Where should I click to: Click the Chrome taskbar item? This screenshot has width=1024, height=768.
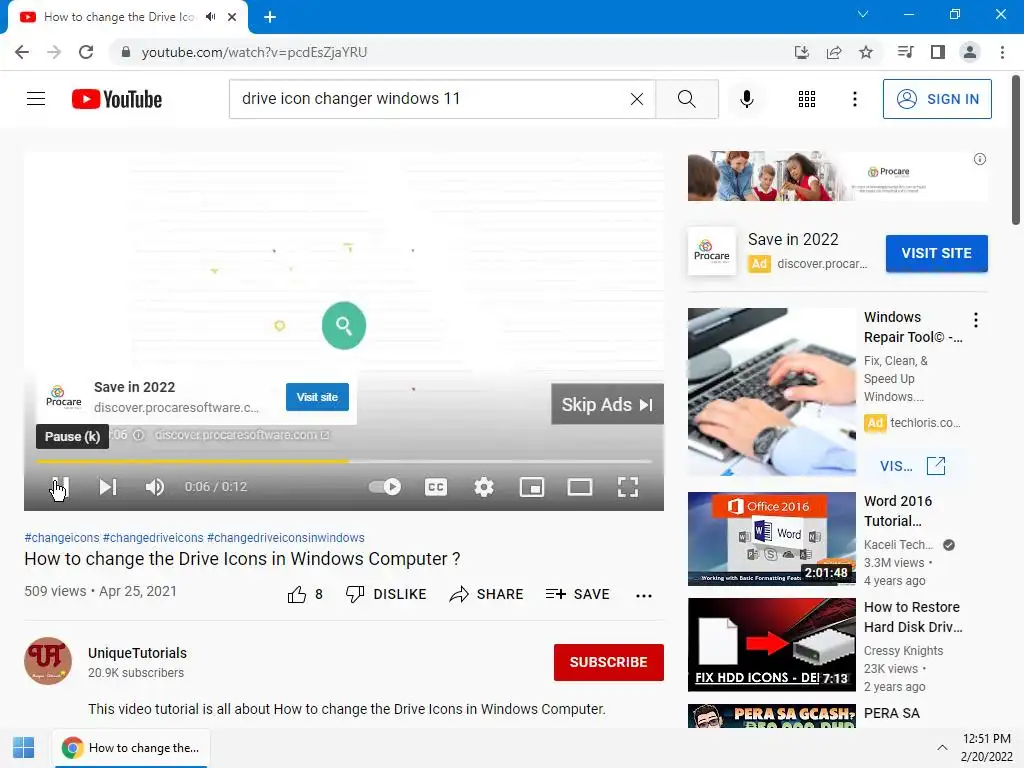click(131, 748)
